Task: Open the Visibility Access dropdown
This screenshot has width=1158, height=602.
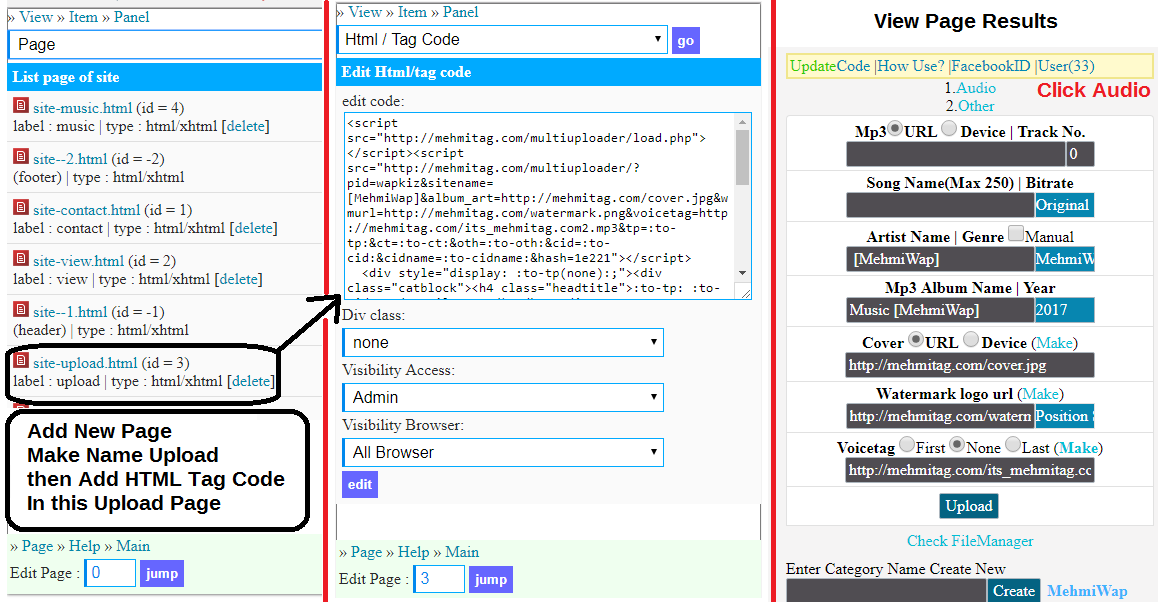Action: 502,397
